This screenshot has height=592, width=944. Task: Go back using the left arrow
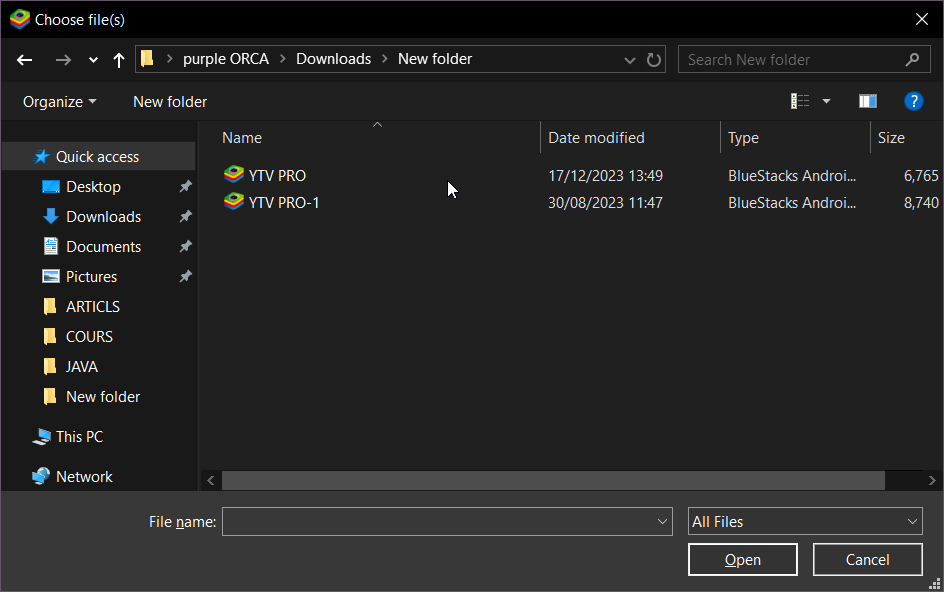[24, 60]
